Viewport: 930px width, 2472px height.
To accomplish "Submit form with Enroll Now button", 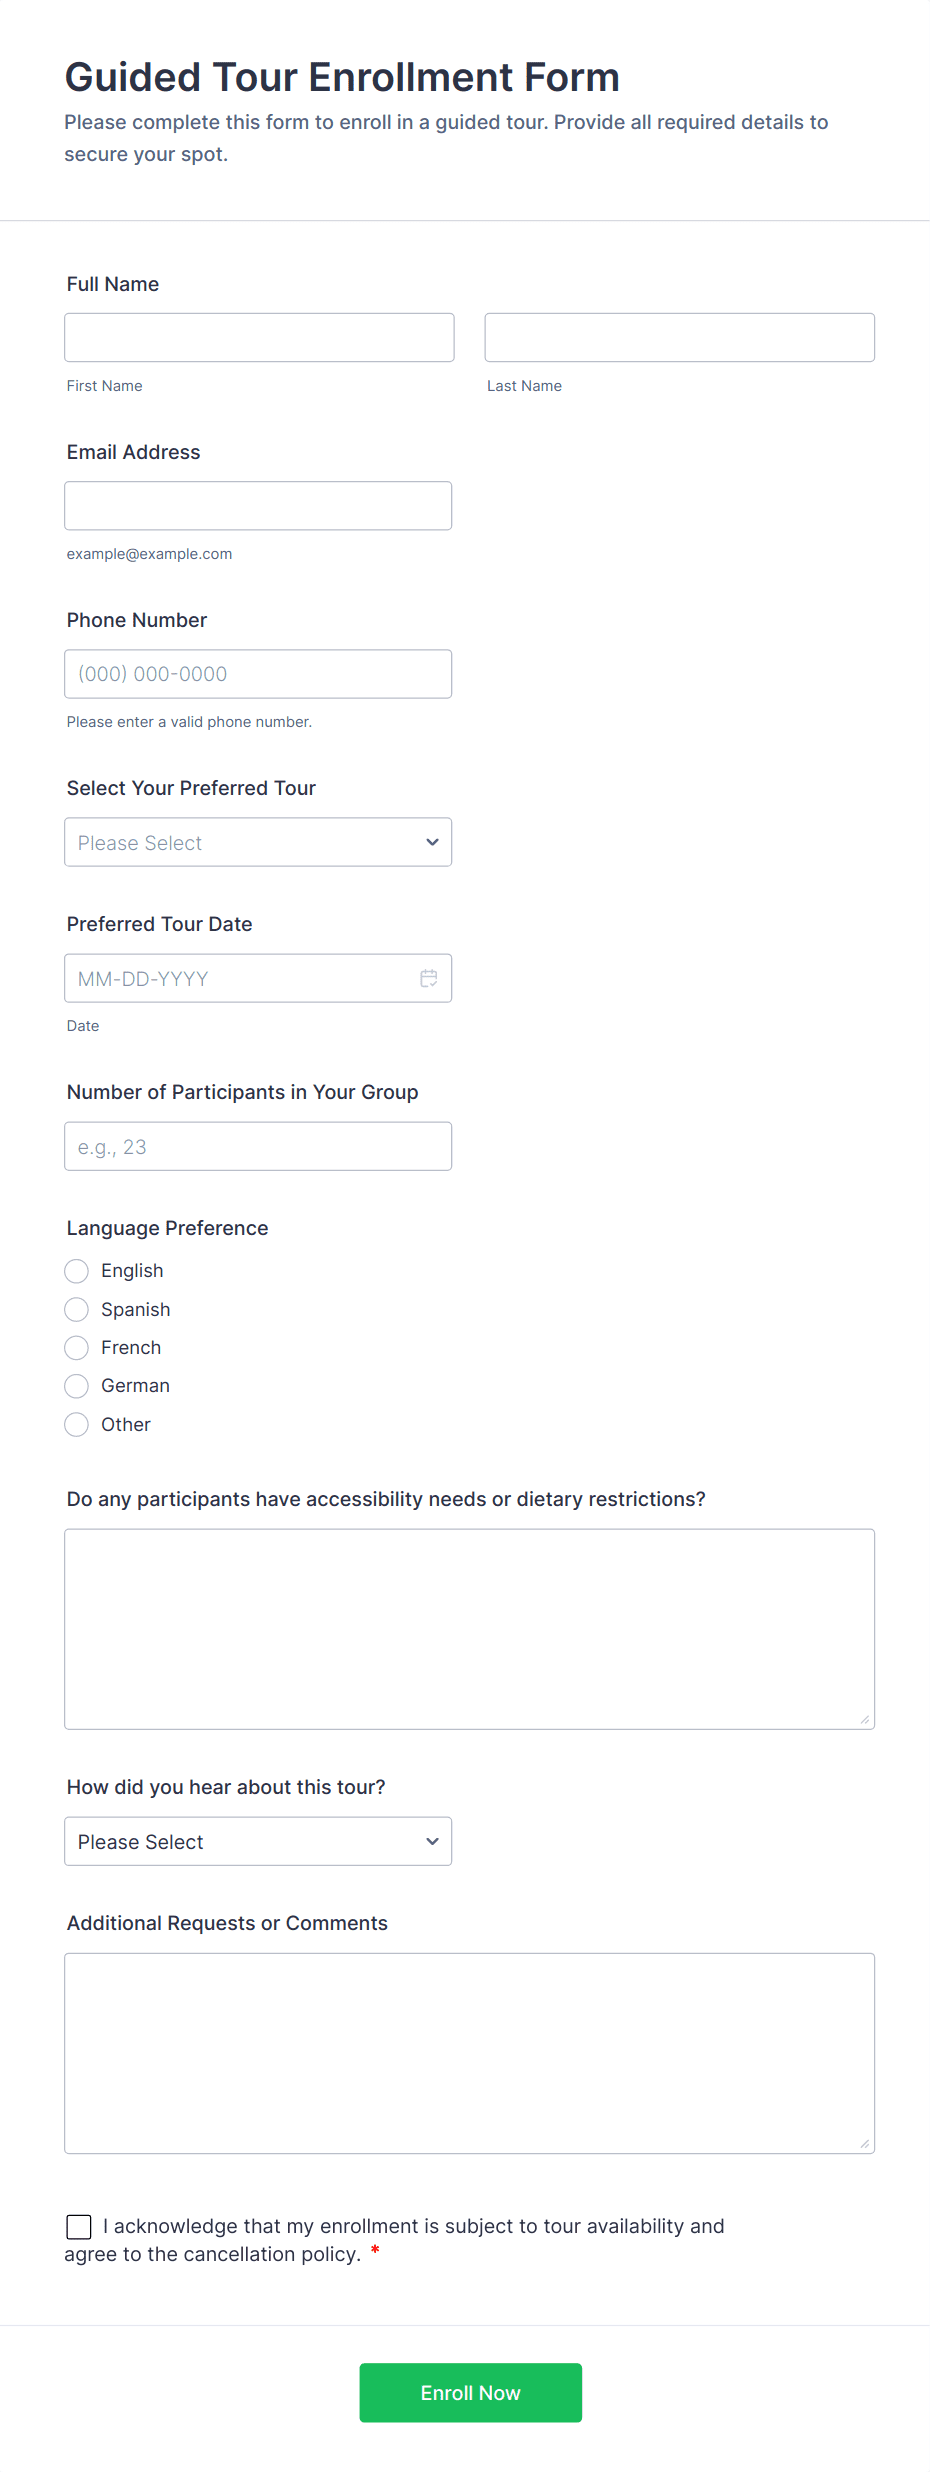I will [x=471, y=2393].
